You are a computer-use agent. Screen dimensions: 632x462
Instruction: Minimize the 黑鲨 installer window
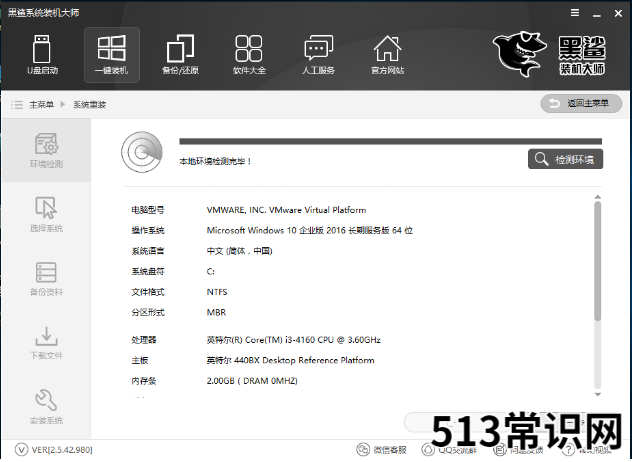pos(597,14)
